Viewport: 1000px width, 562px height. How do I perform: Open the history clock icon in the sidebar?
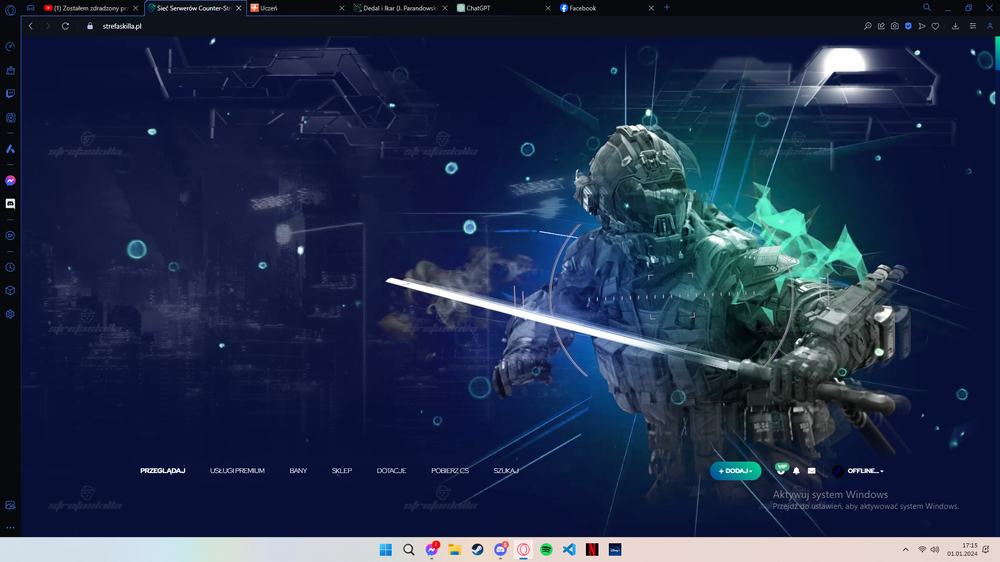(x=10, y=267)
